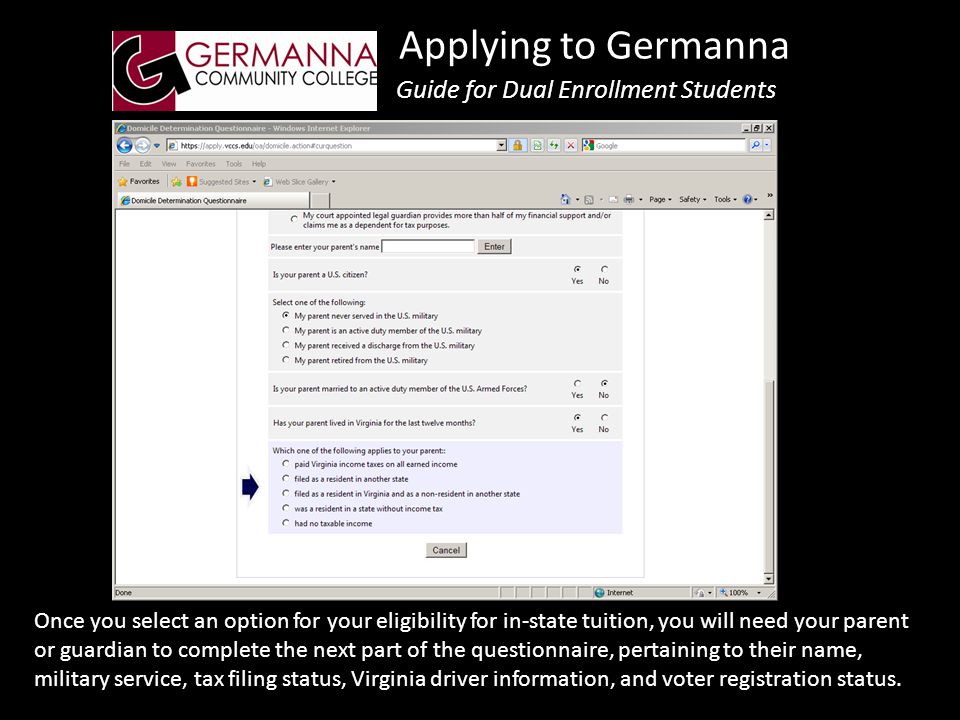Open the Safety command bar menu
Screen dimensions: 960x720
(692, 200)
